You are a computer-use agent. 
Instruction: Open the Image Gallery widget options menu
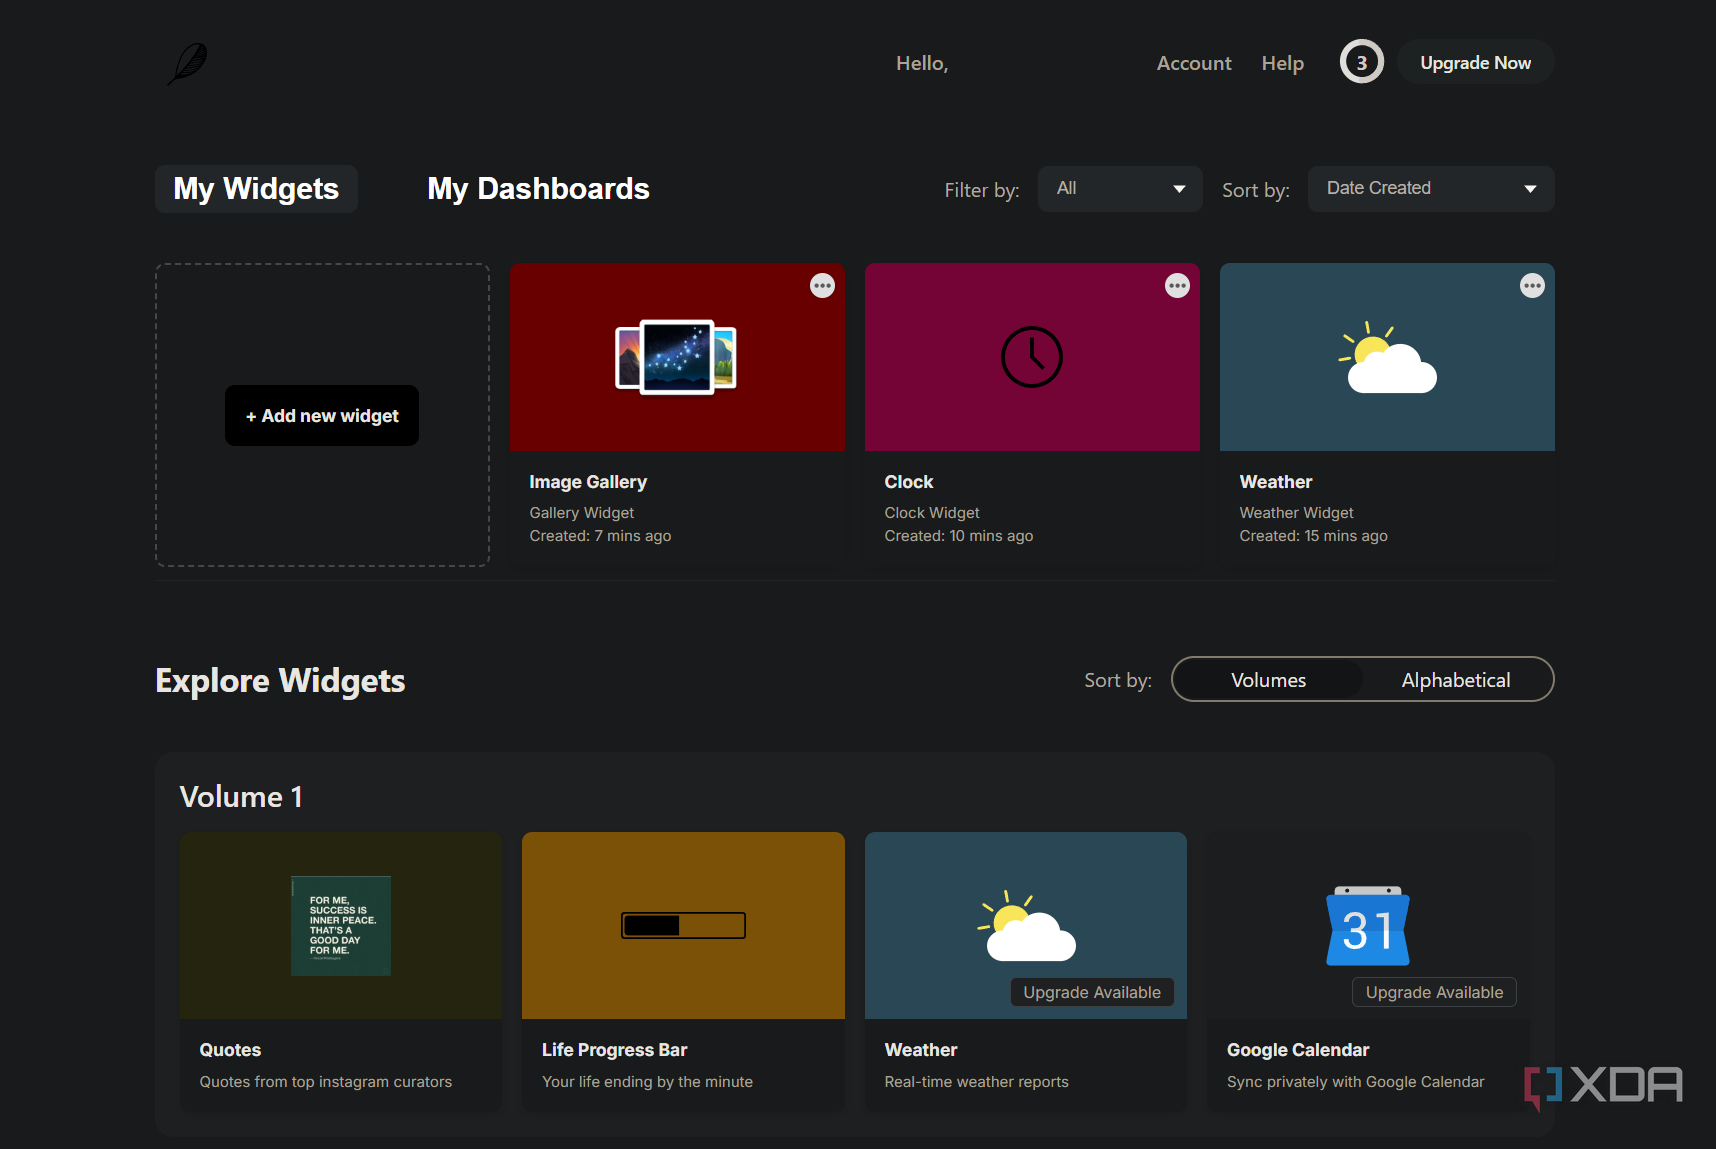(822, 286)
